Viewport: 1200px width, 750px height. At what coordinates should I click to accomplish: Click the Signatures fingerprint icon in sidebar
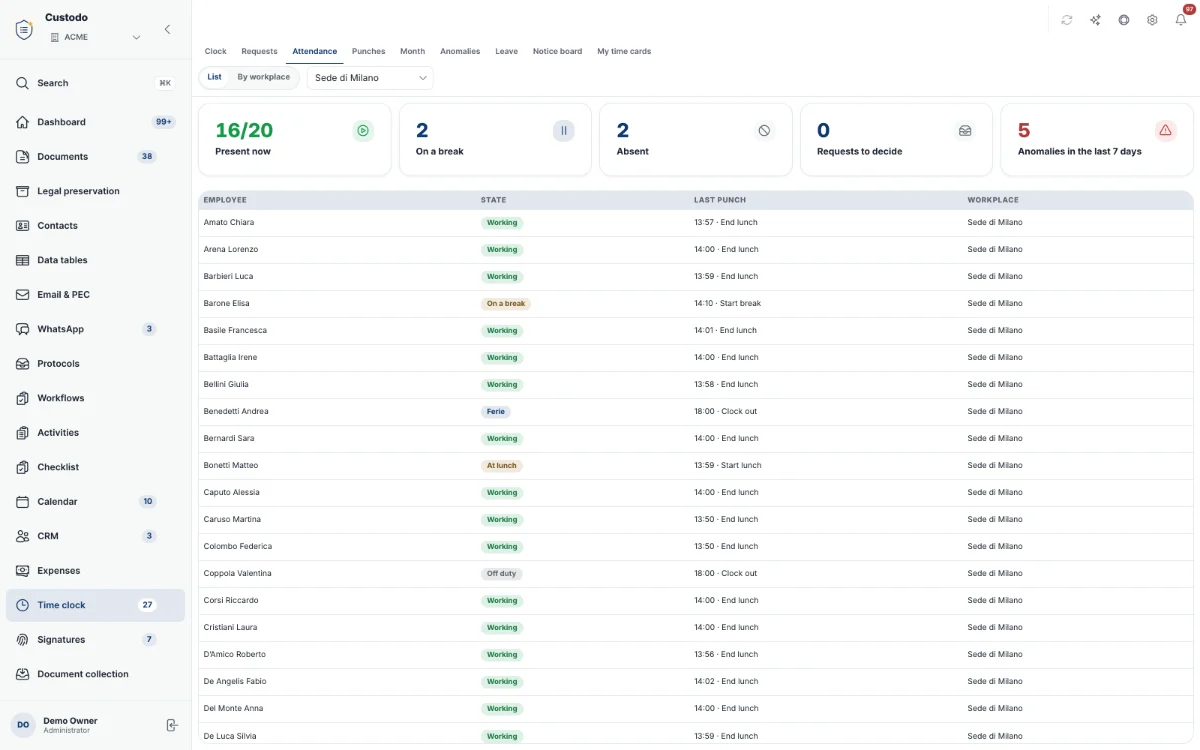23,640
